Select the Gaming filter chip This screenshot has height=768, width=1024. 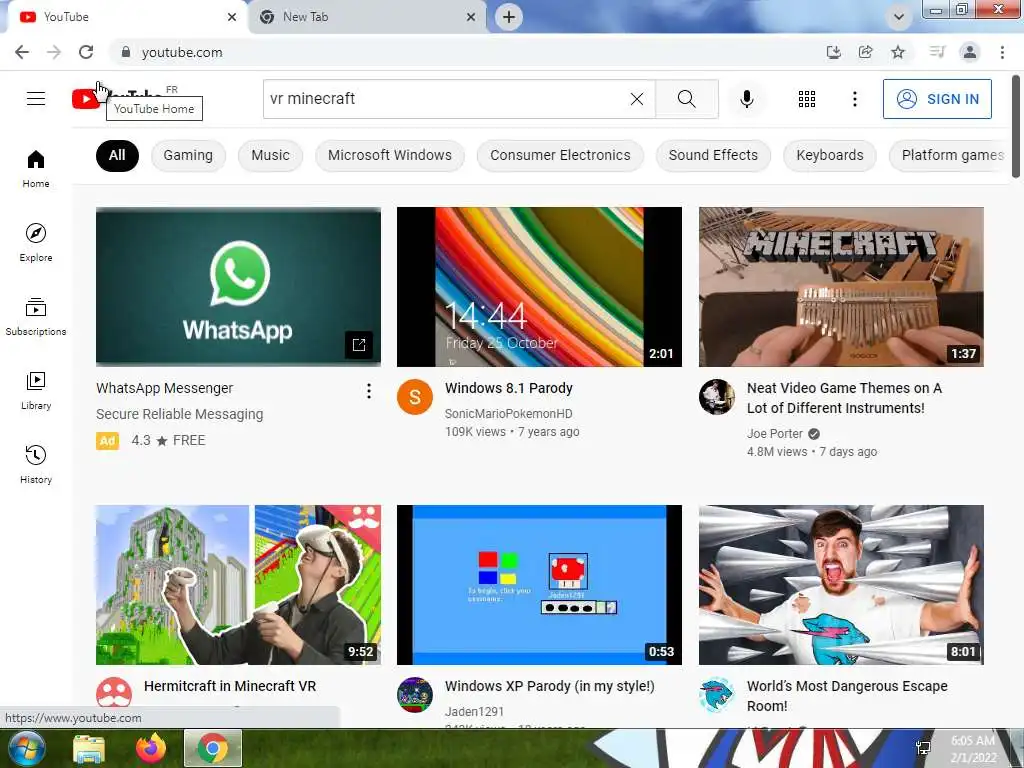tap(188, 155)
